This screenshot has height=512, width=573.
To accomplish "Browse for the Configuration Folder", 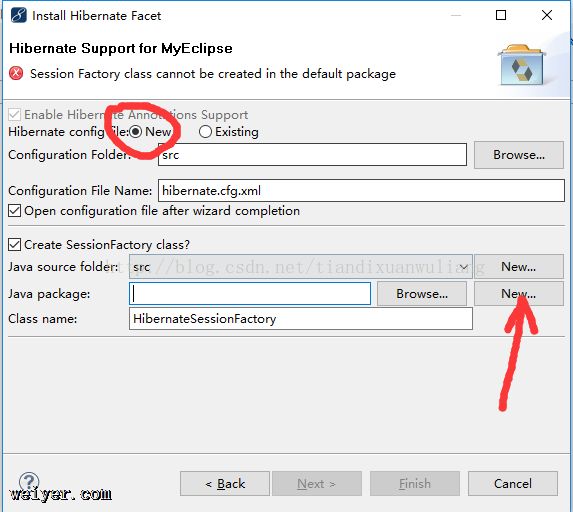I will coord(519,155).
